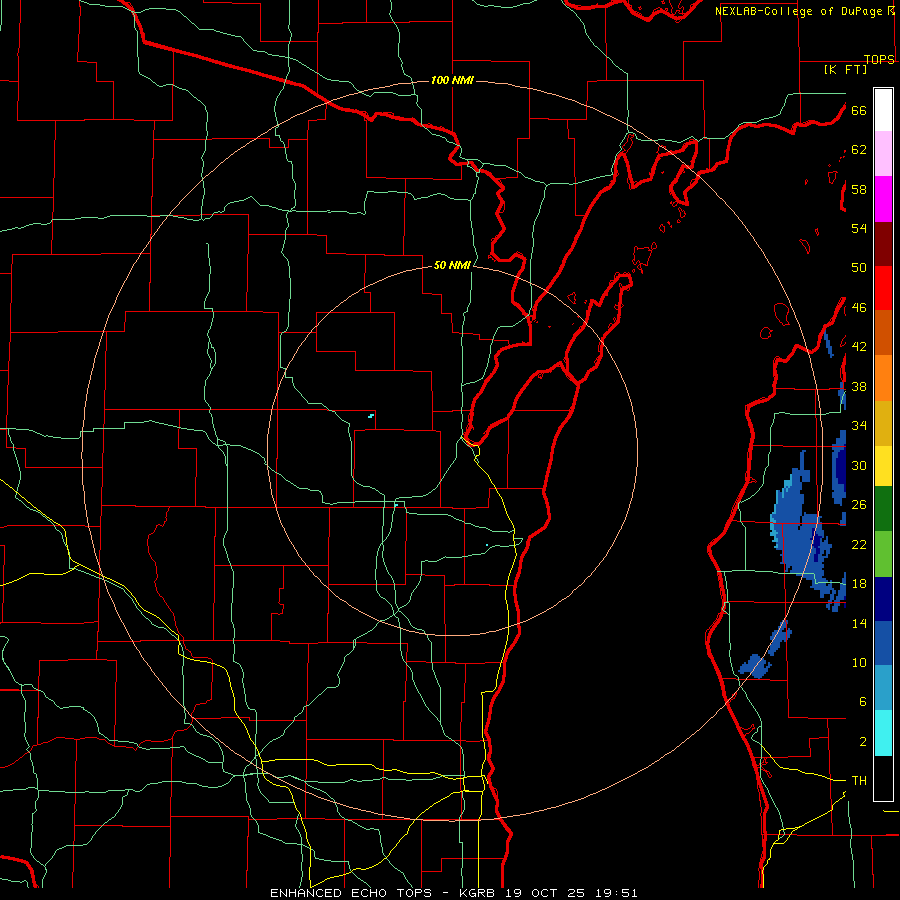Click the legend value '10'
The width and height of the screenshot is (900, 900).
[x=859, y=662]
